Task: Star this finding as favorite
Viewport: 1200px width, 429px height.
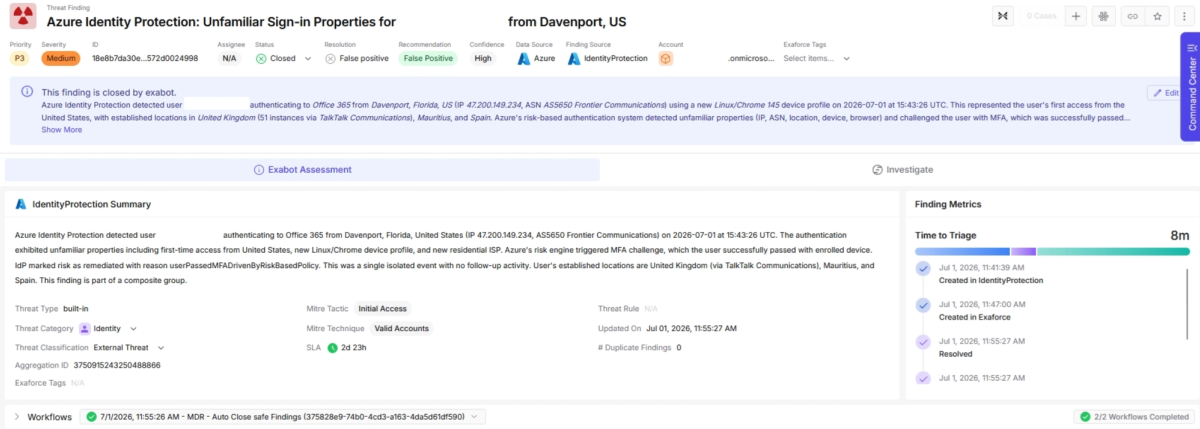Action: tap(1158, 16)
